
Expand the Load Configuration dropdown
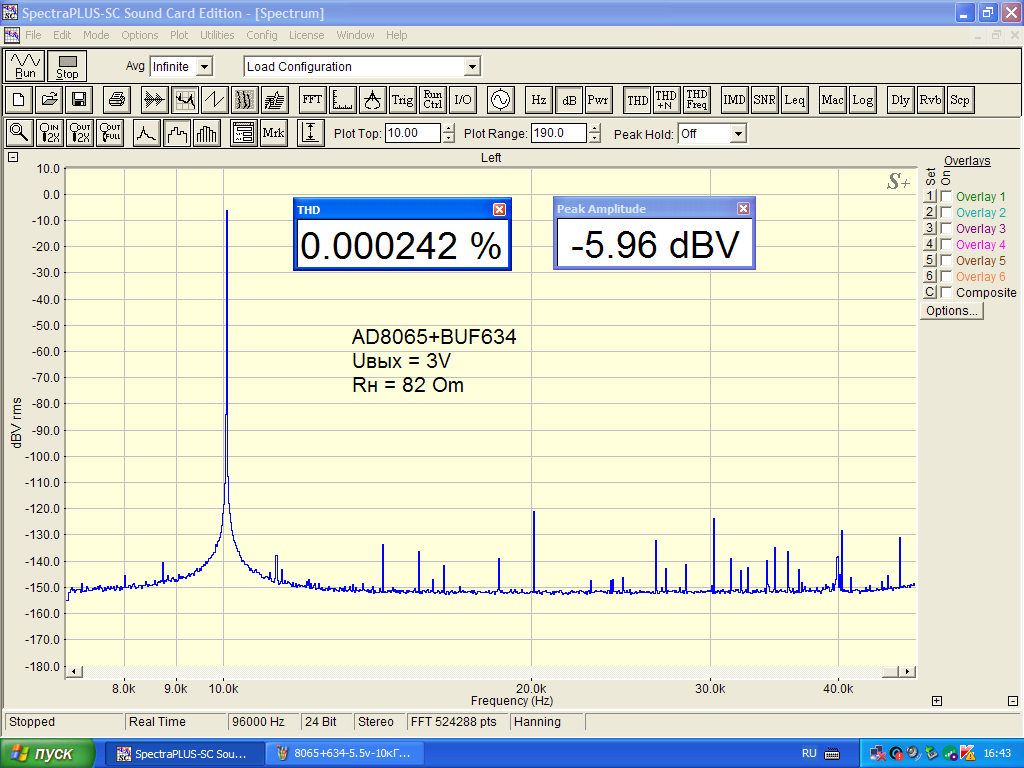click(x=472, y=67)
